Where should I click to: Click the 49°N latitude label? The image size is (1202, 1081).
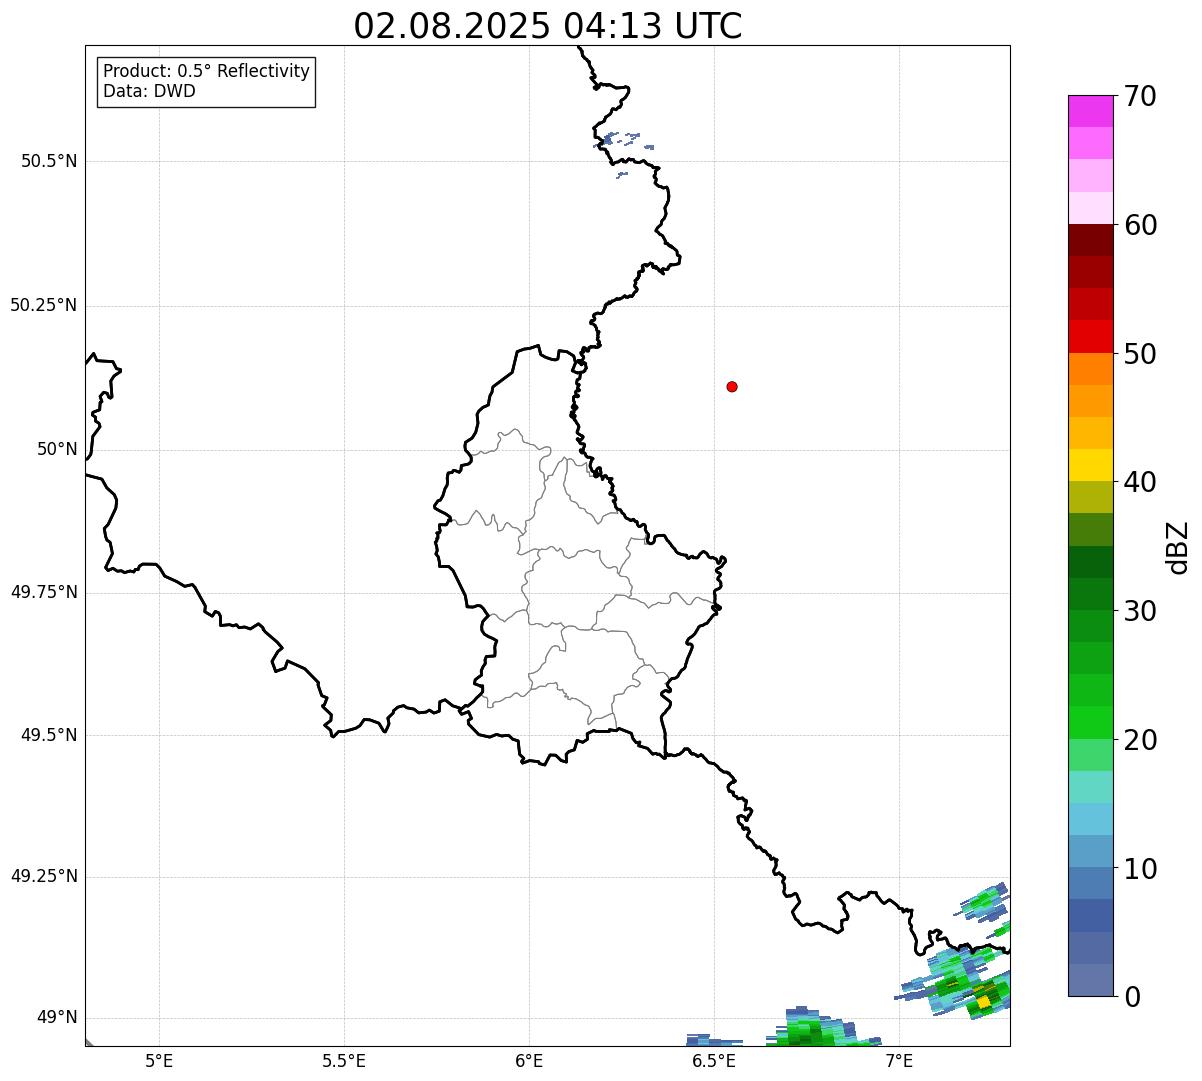pyautogui.click(x=57, y=1018)
